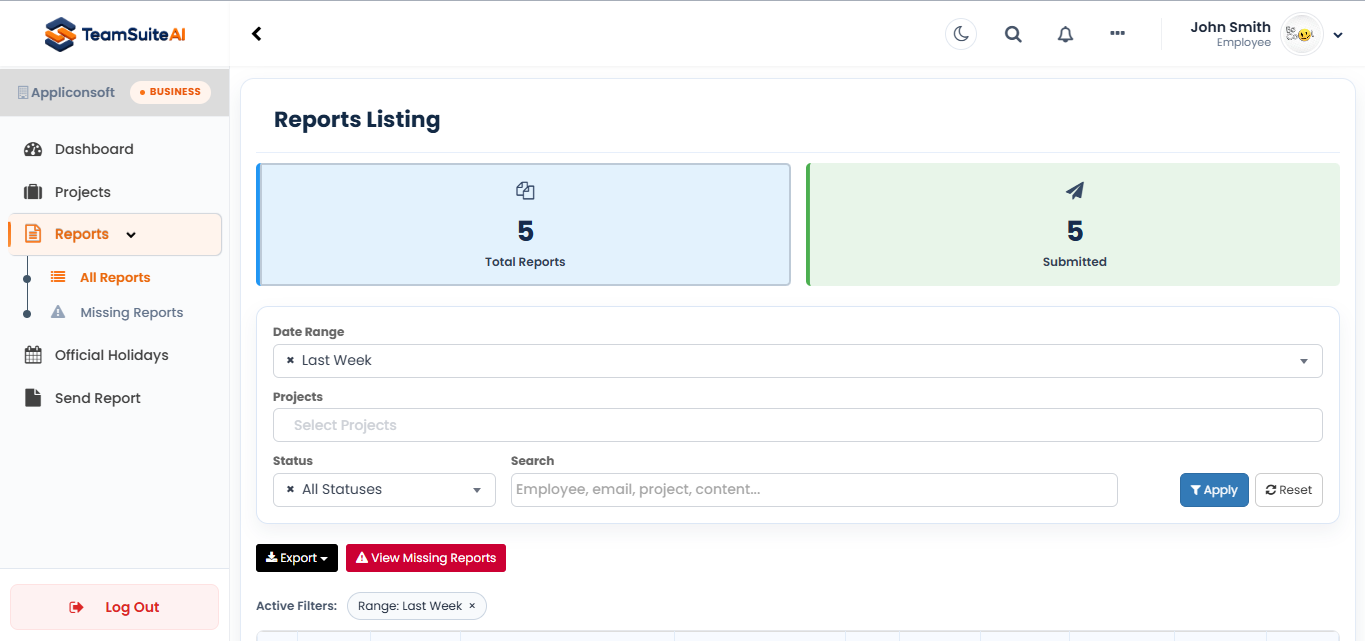Open the three-dots more menu
The width and height of the screenshot is (1365, 641).
coord(1117,33)
